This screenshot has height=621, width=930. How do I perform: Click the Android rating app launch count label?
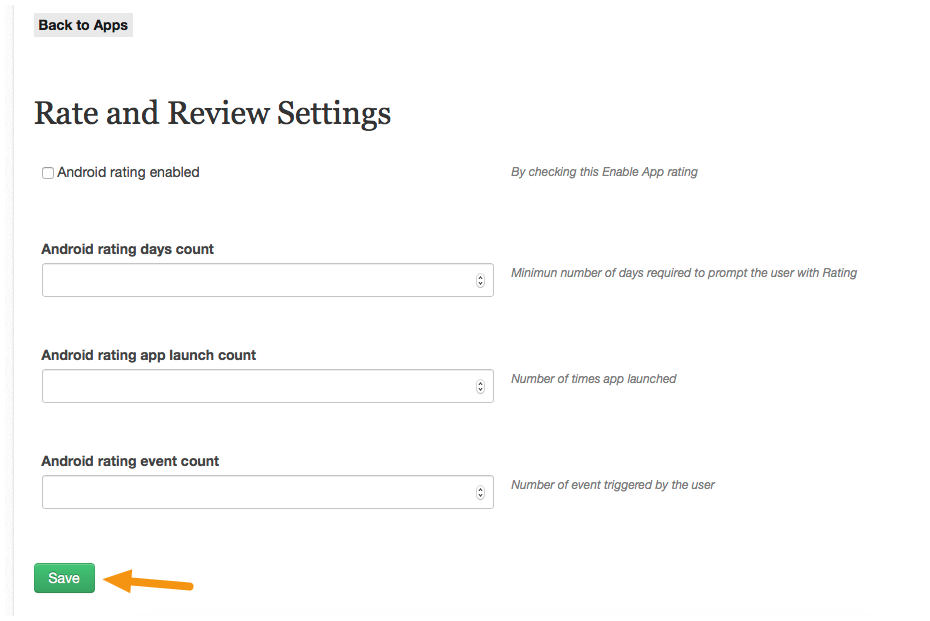click(x=148, y=355)
